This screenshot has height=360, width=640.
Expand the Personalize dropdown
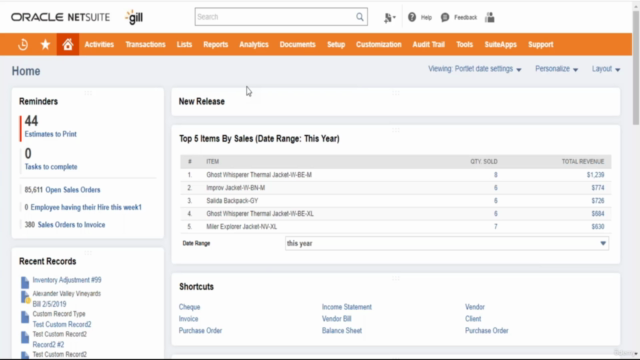557,69
